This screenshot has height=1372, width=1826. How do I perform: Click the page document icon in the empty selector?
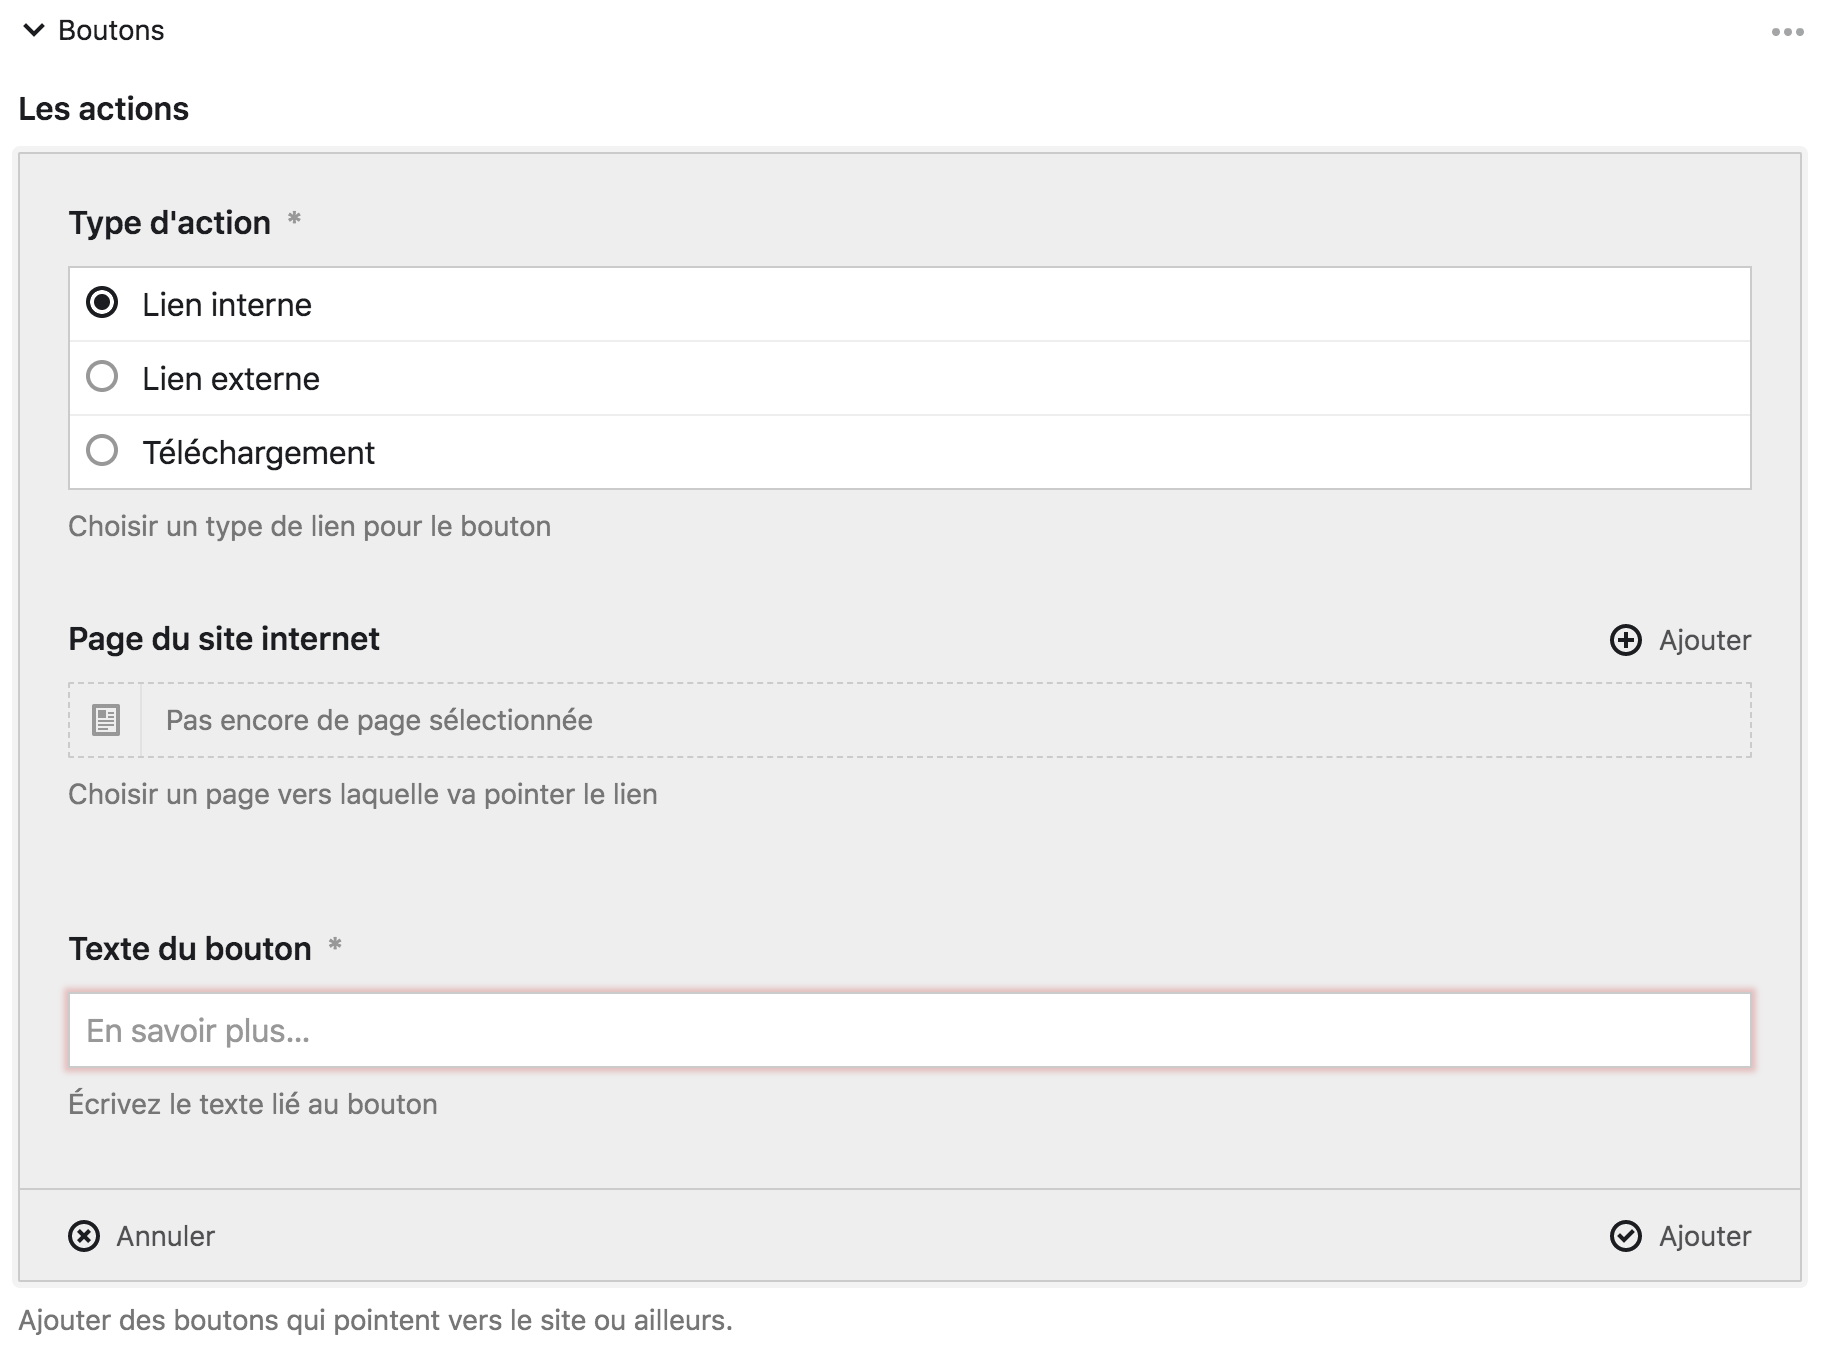click(x=106, y=720)
